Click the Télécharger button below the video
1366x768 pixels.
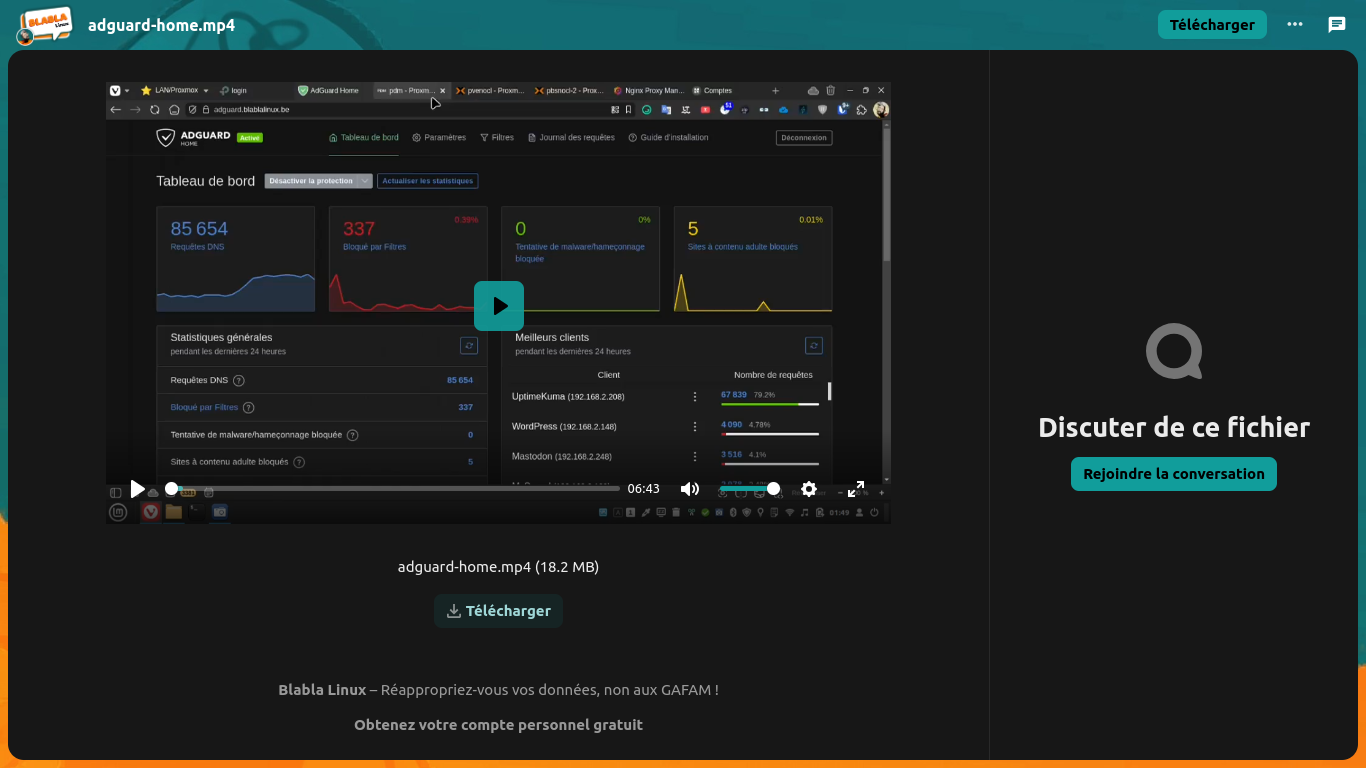tap(498, 611)
